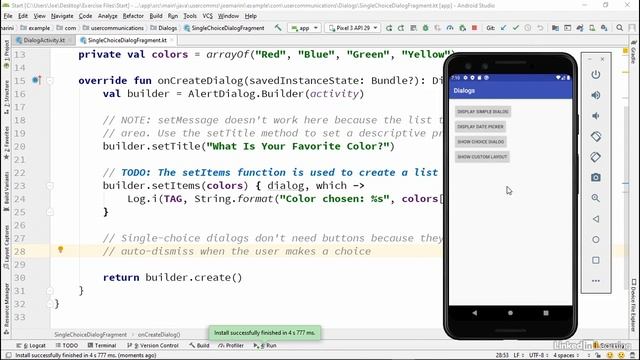Image resolution: width=640 pixels, height=360 pixels.
Task: Click DISPLAY DATE PICKER button in emulator
Action: [480, 127]
